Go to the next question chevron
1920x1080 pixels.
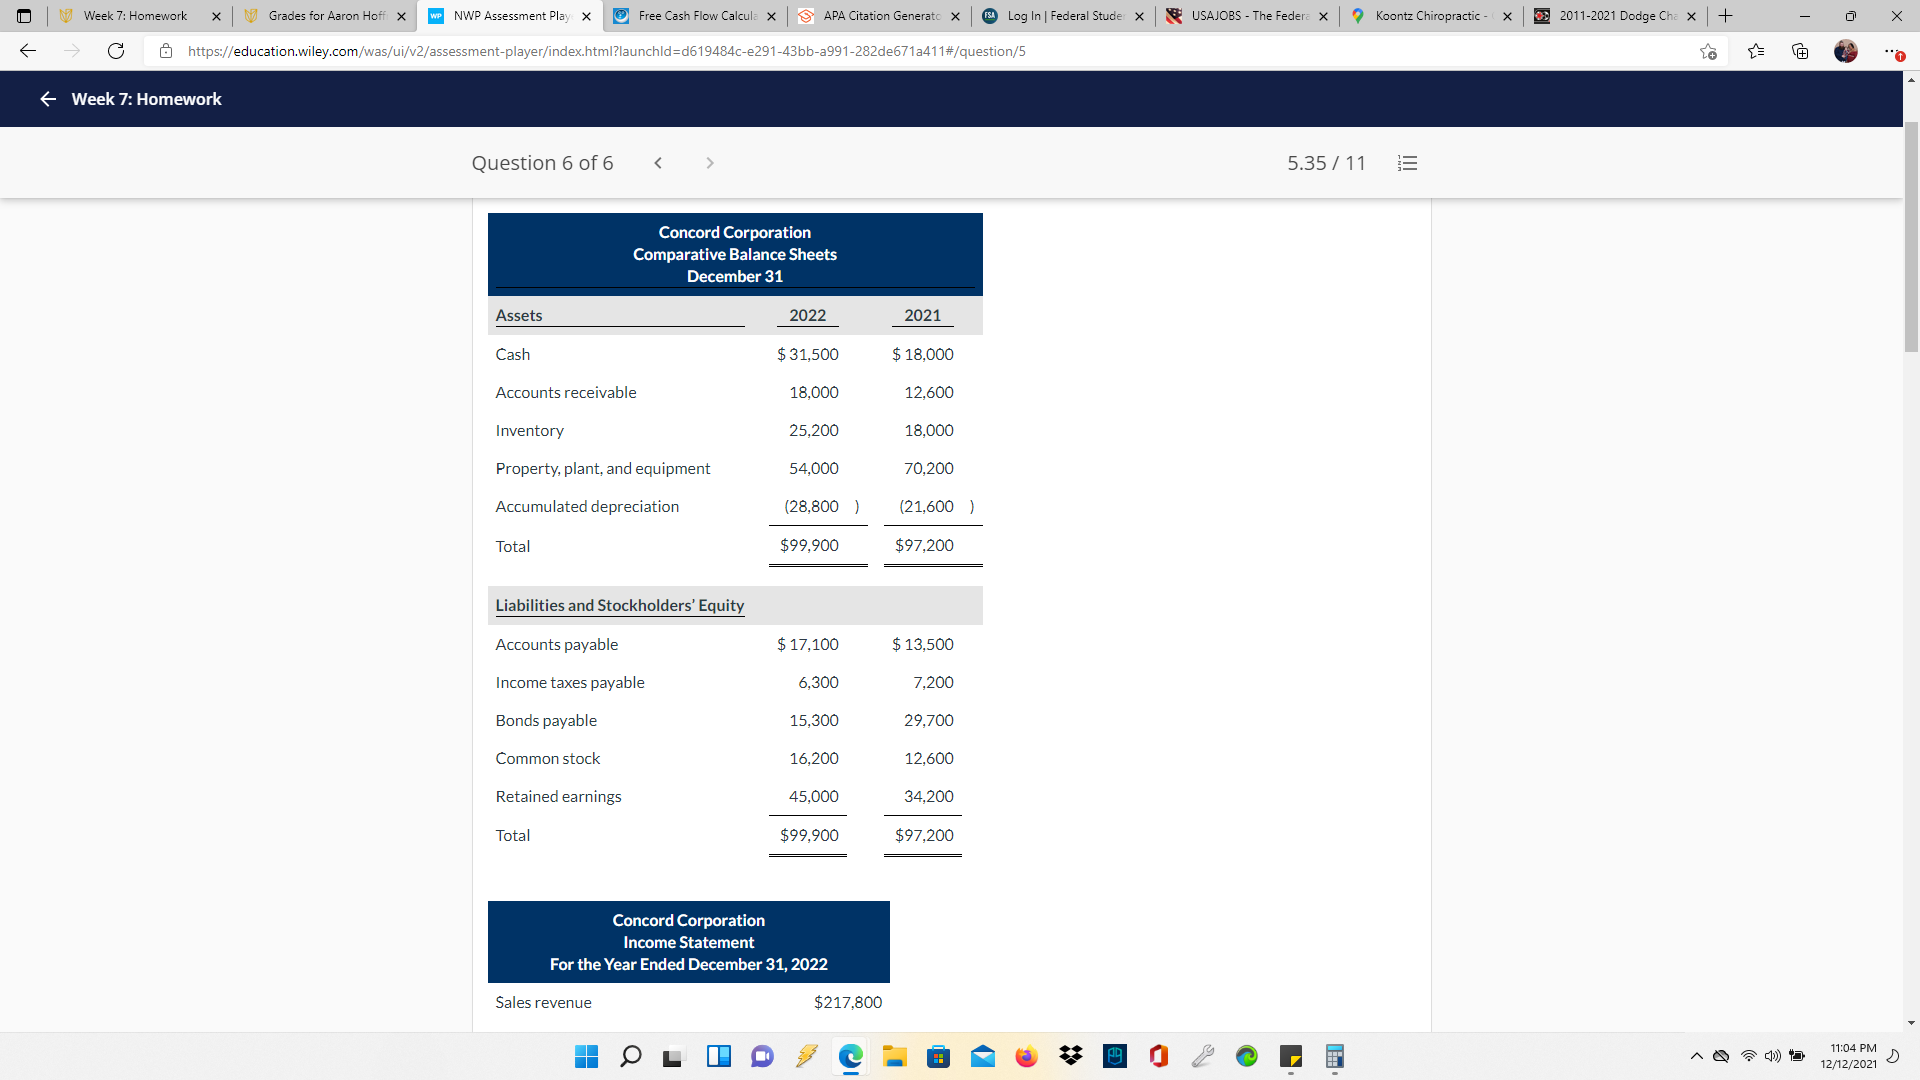click(709, 163)
